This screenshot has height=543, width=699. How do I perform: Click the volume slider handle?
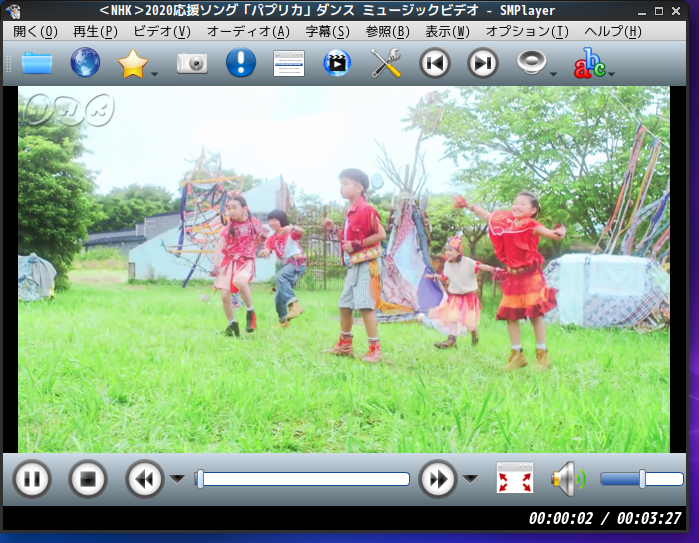pos(642,479)
